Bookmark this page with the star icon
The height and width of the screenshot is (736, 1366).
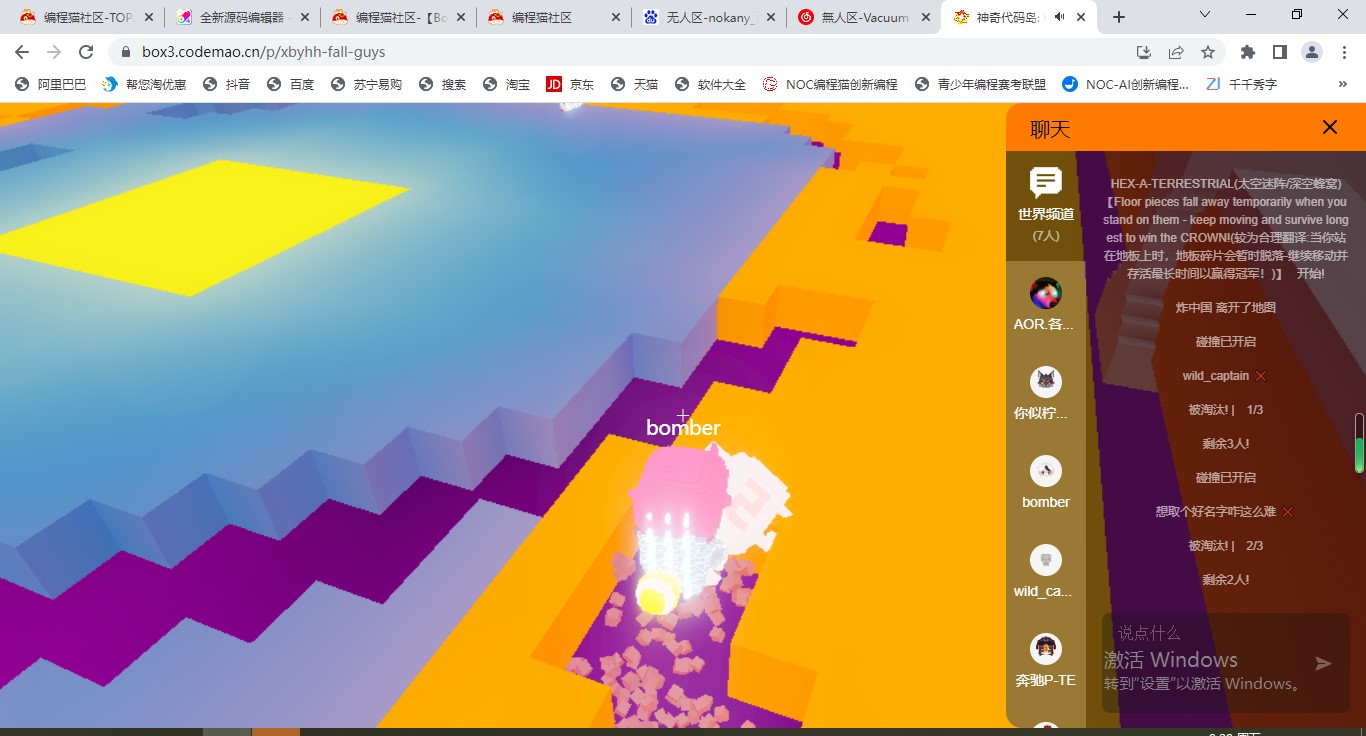point(1208,52)
